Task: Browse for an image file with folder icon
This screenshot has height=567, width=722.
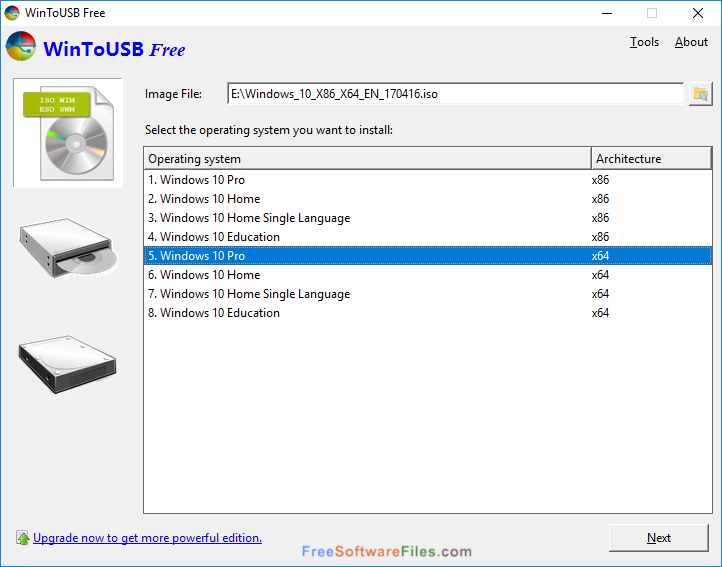Action: coord(700,94)
